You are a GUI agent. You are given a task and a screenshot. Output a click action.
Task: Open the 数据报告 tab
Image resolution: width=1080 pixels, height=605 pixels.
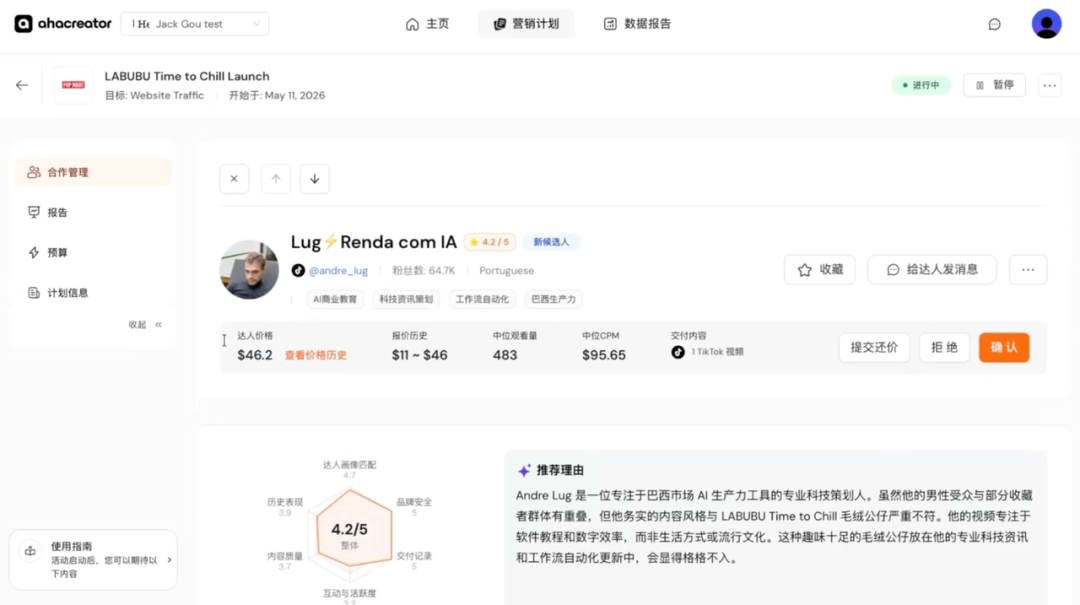click(637, 23)
